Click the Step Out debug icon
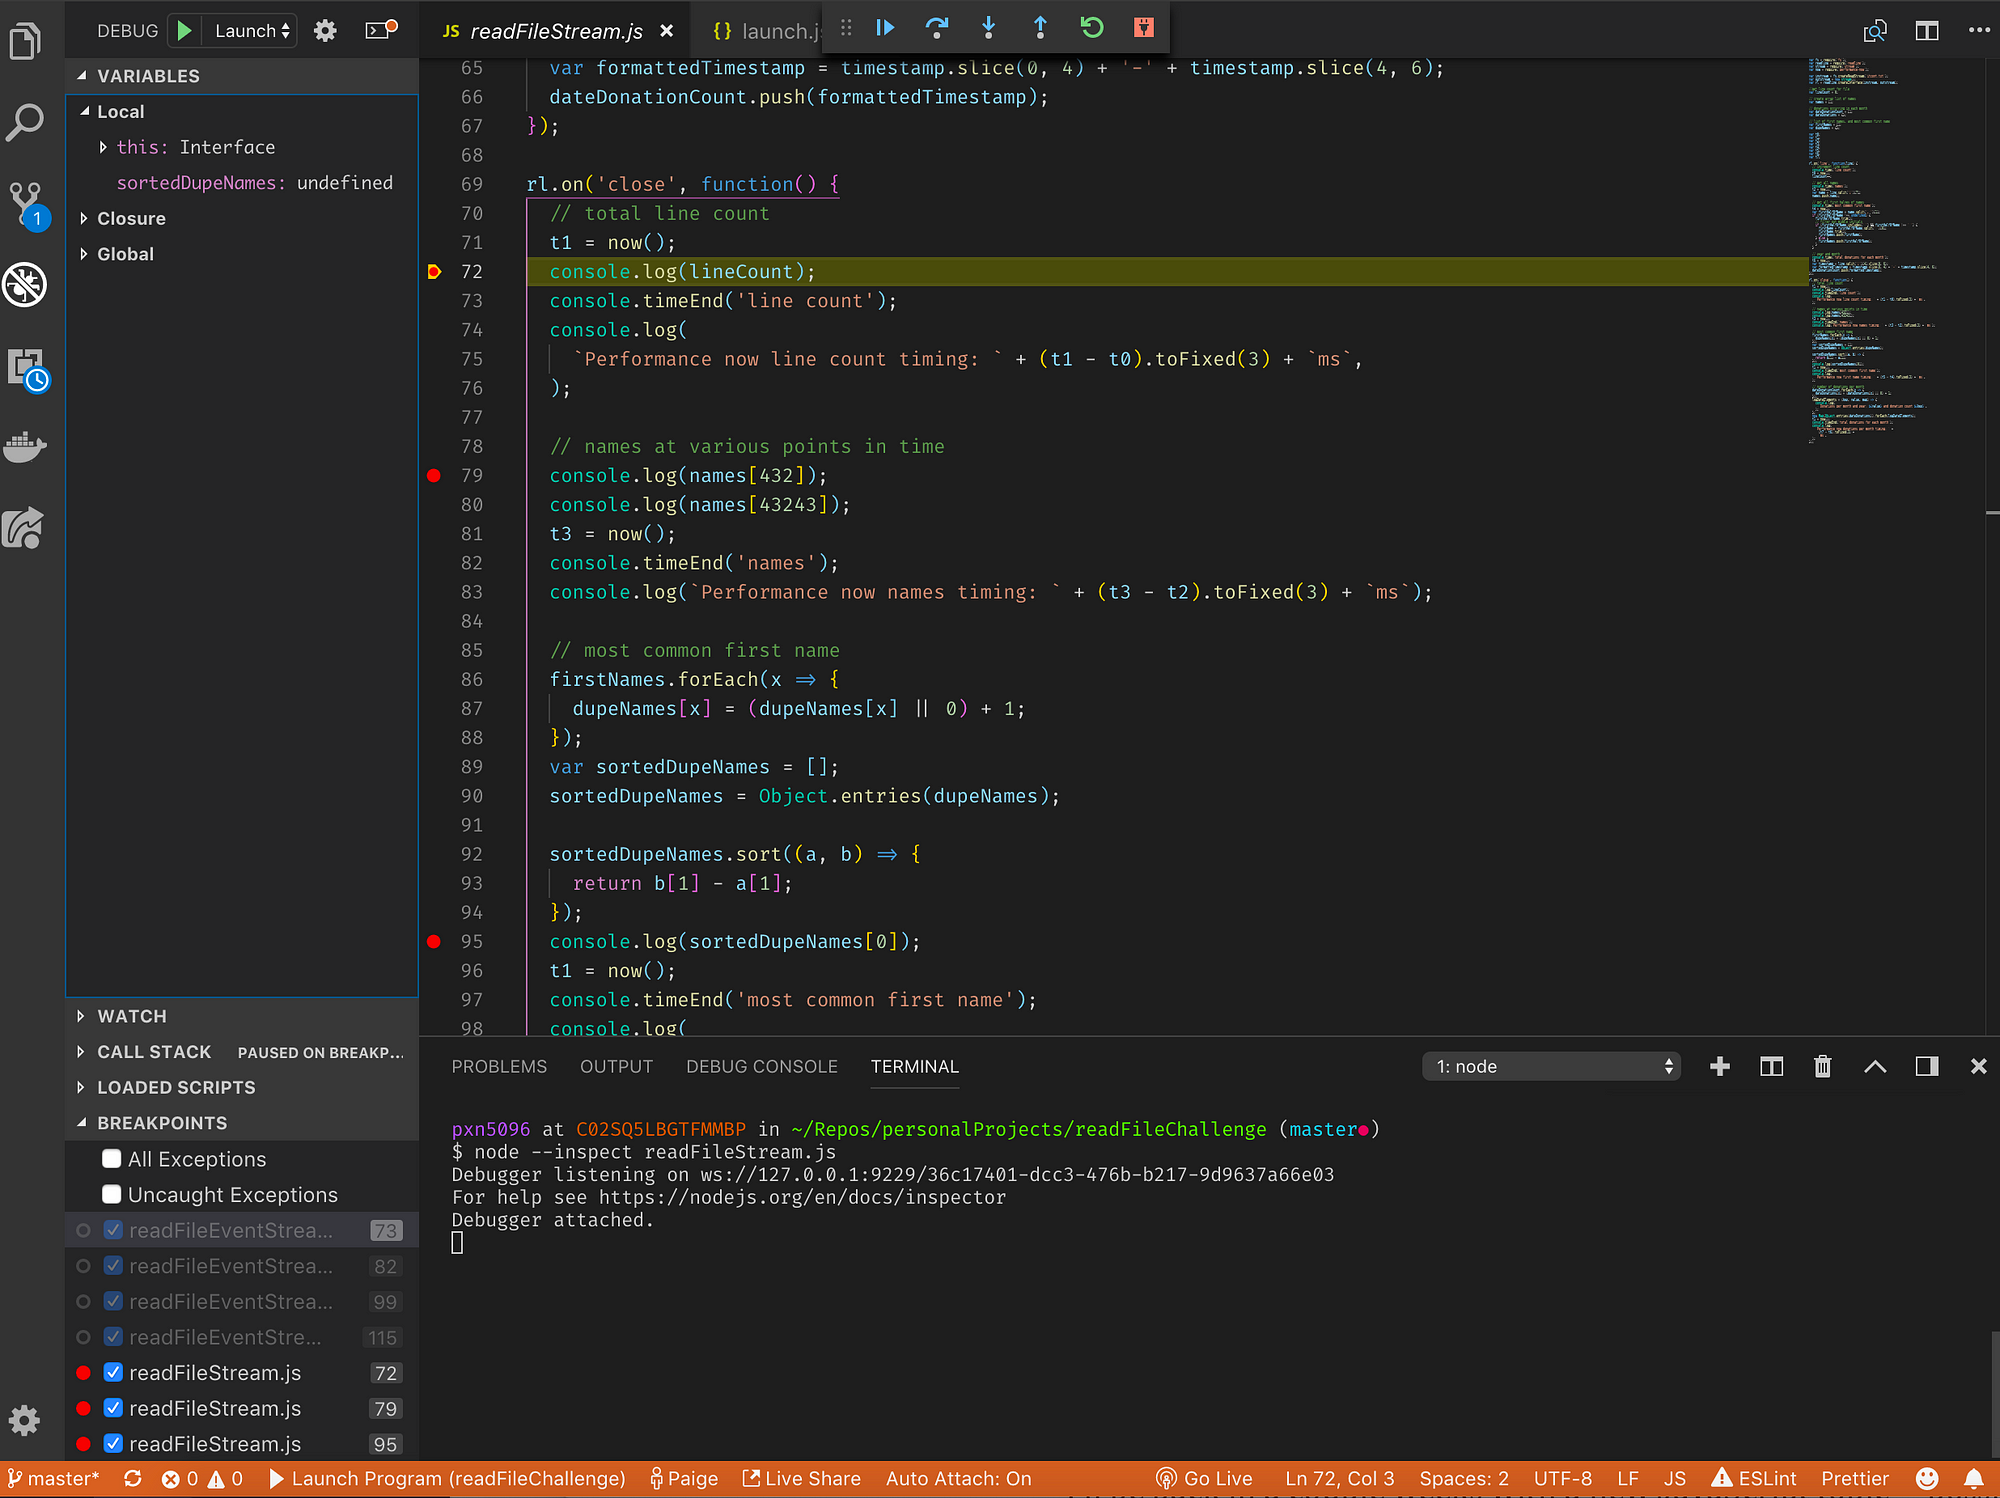 point(1040,27)
